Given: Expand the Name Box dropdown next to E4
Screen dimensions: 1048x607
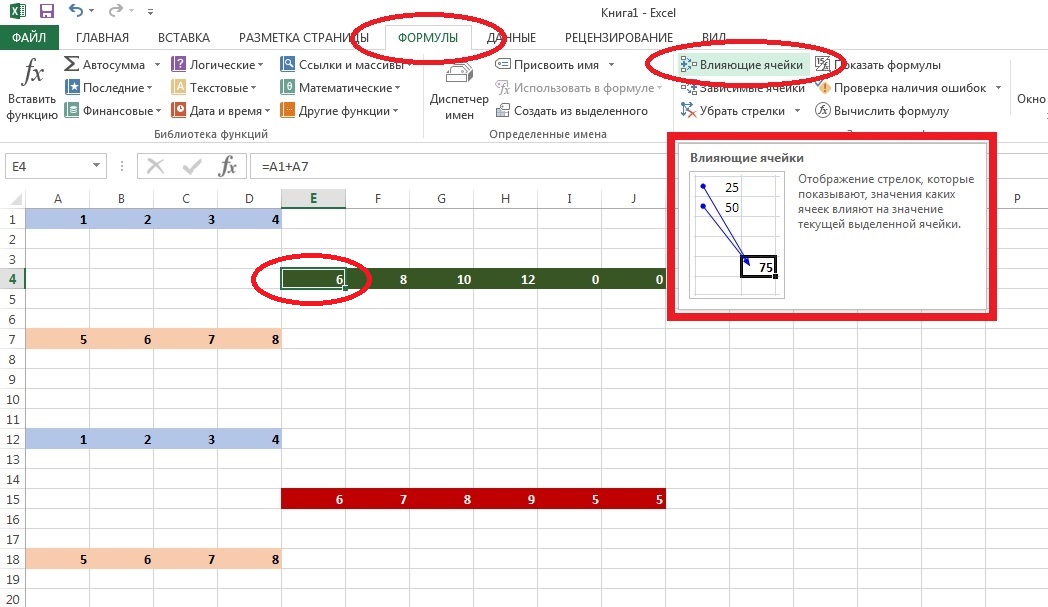Looking at the screenshot, I should click(x=96, y=166).
